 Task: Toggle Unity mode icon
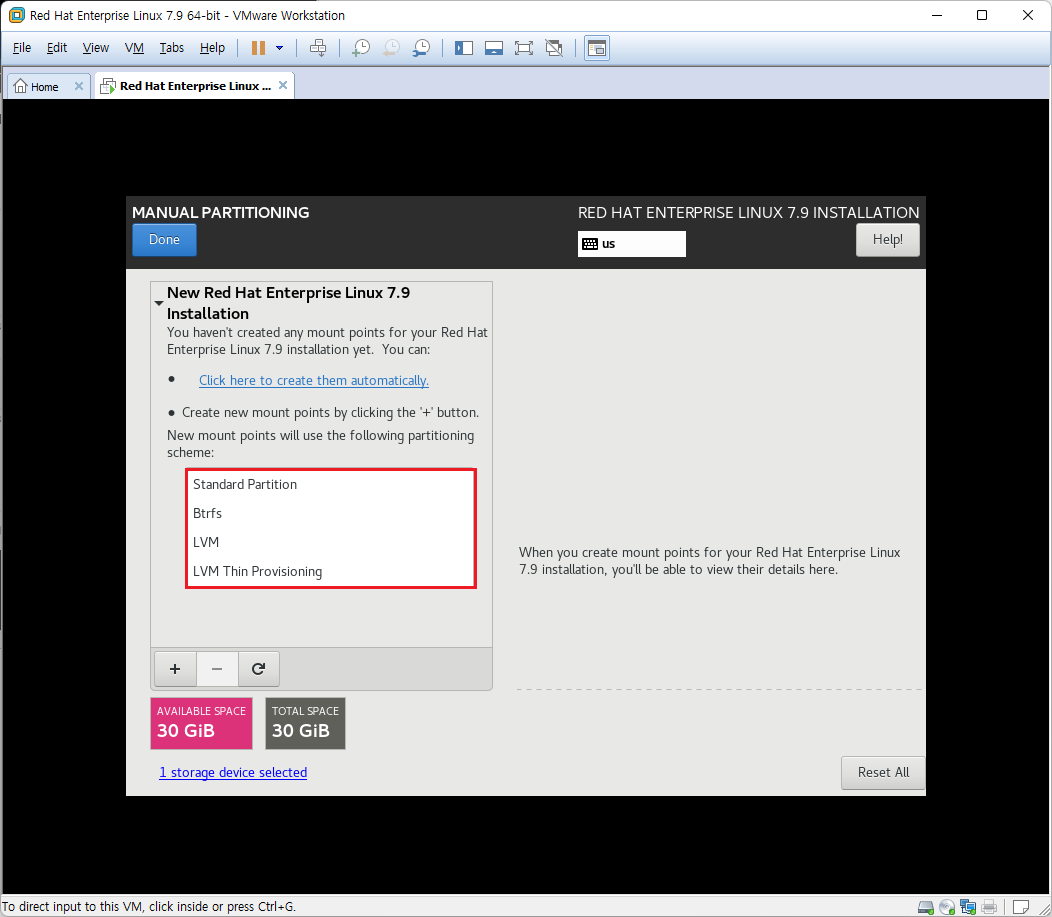click(554, 48)
